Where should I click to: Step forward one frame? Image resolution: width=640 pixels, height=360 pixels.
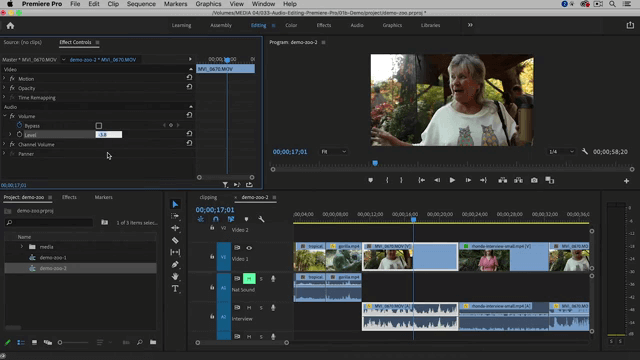click(468, 180)
